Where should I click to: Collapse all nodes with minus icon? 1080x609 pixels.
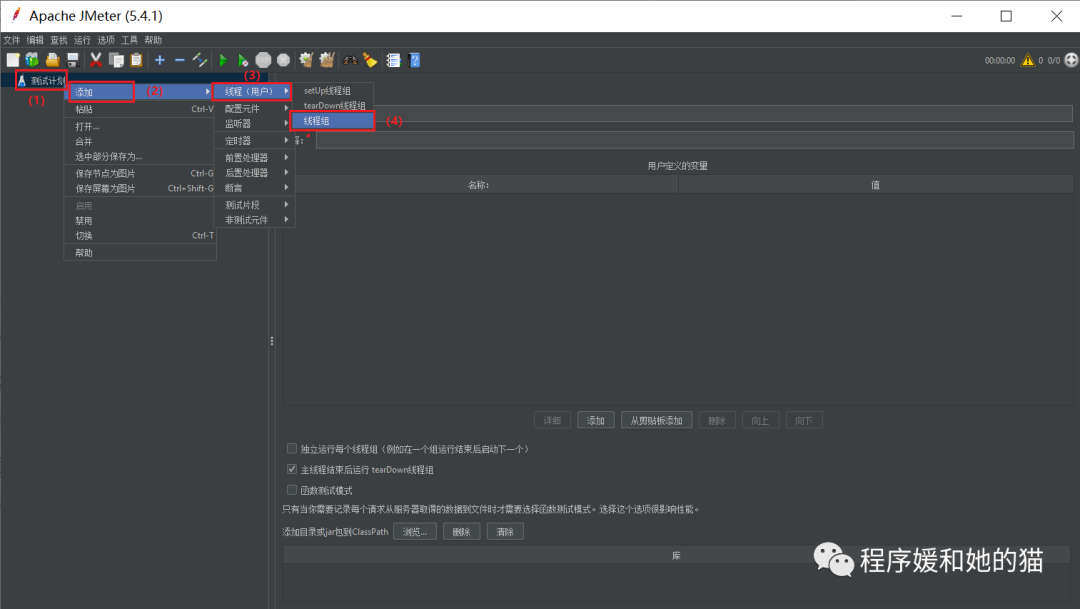180,60
